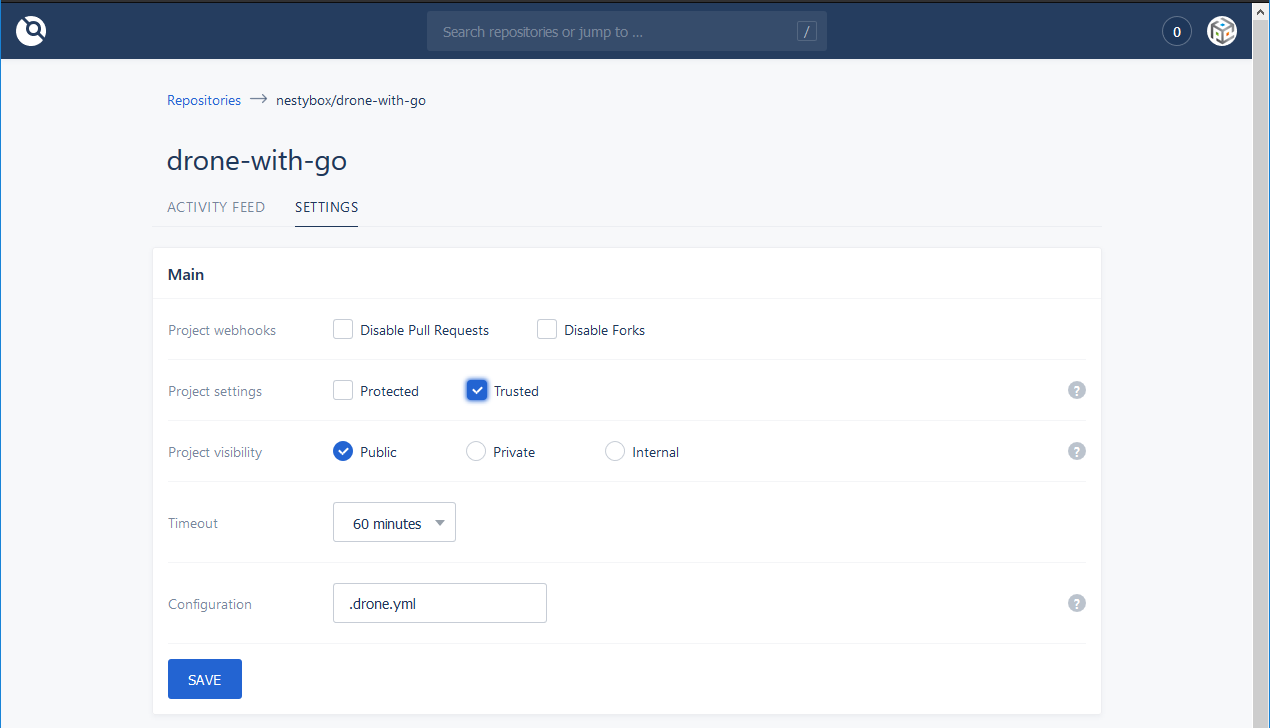Select Private project visibility
1270x728 pixels.
pos(476,451)
